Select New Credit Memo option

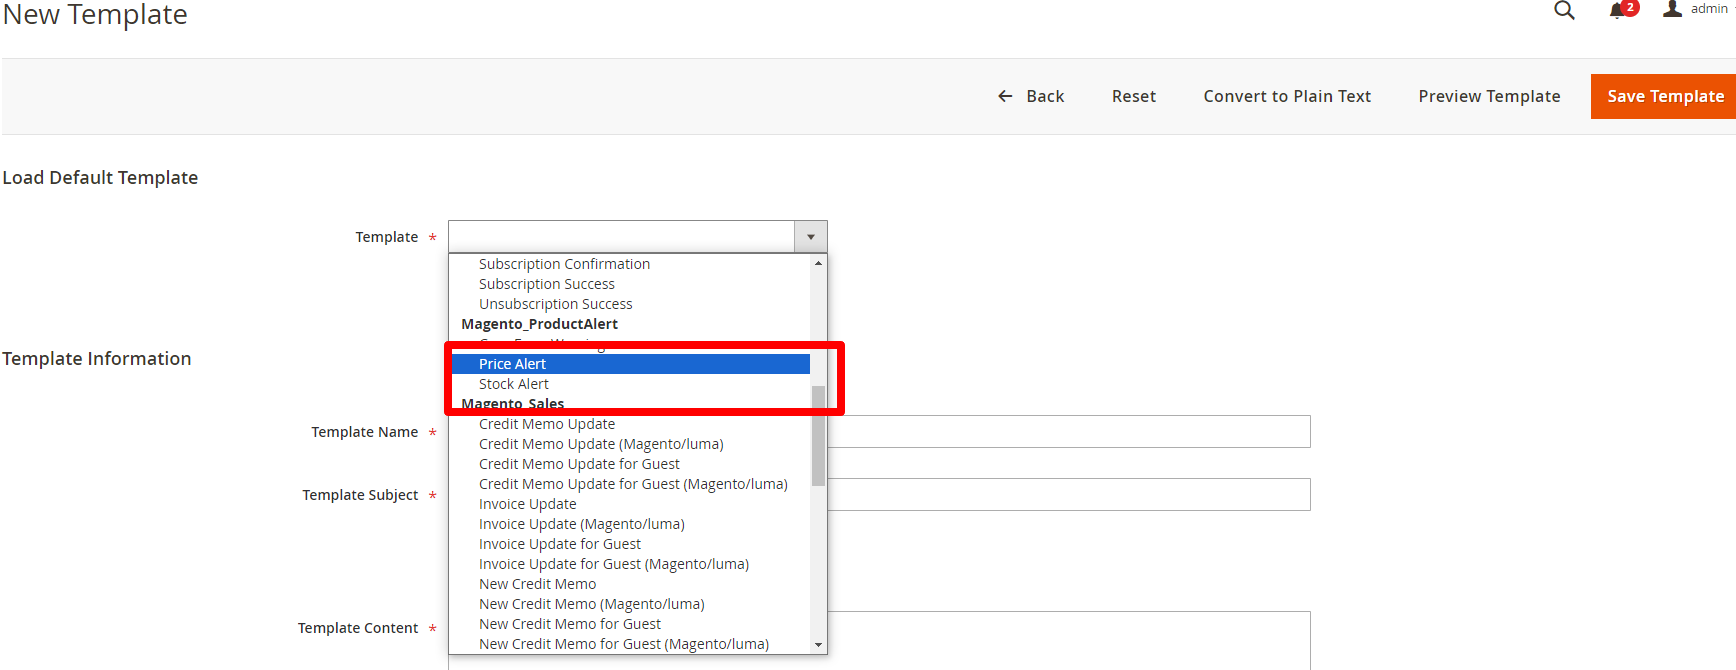pyautogui.click(x=537, y=584)
